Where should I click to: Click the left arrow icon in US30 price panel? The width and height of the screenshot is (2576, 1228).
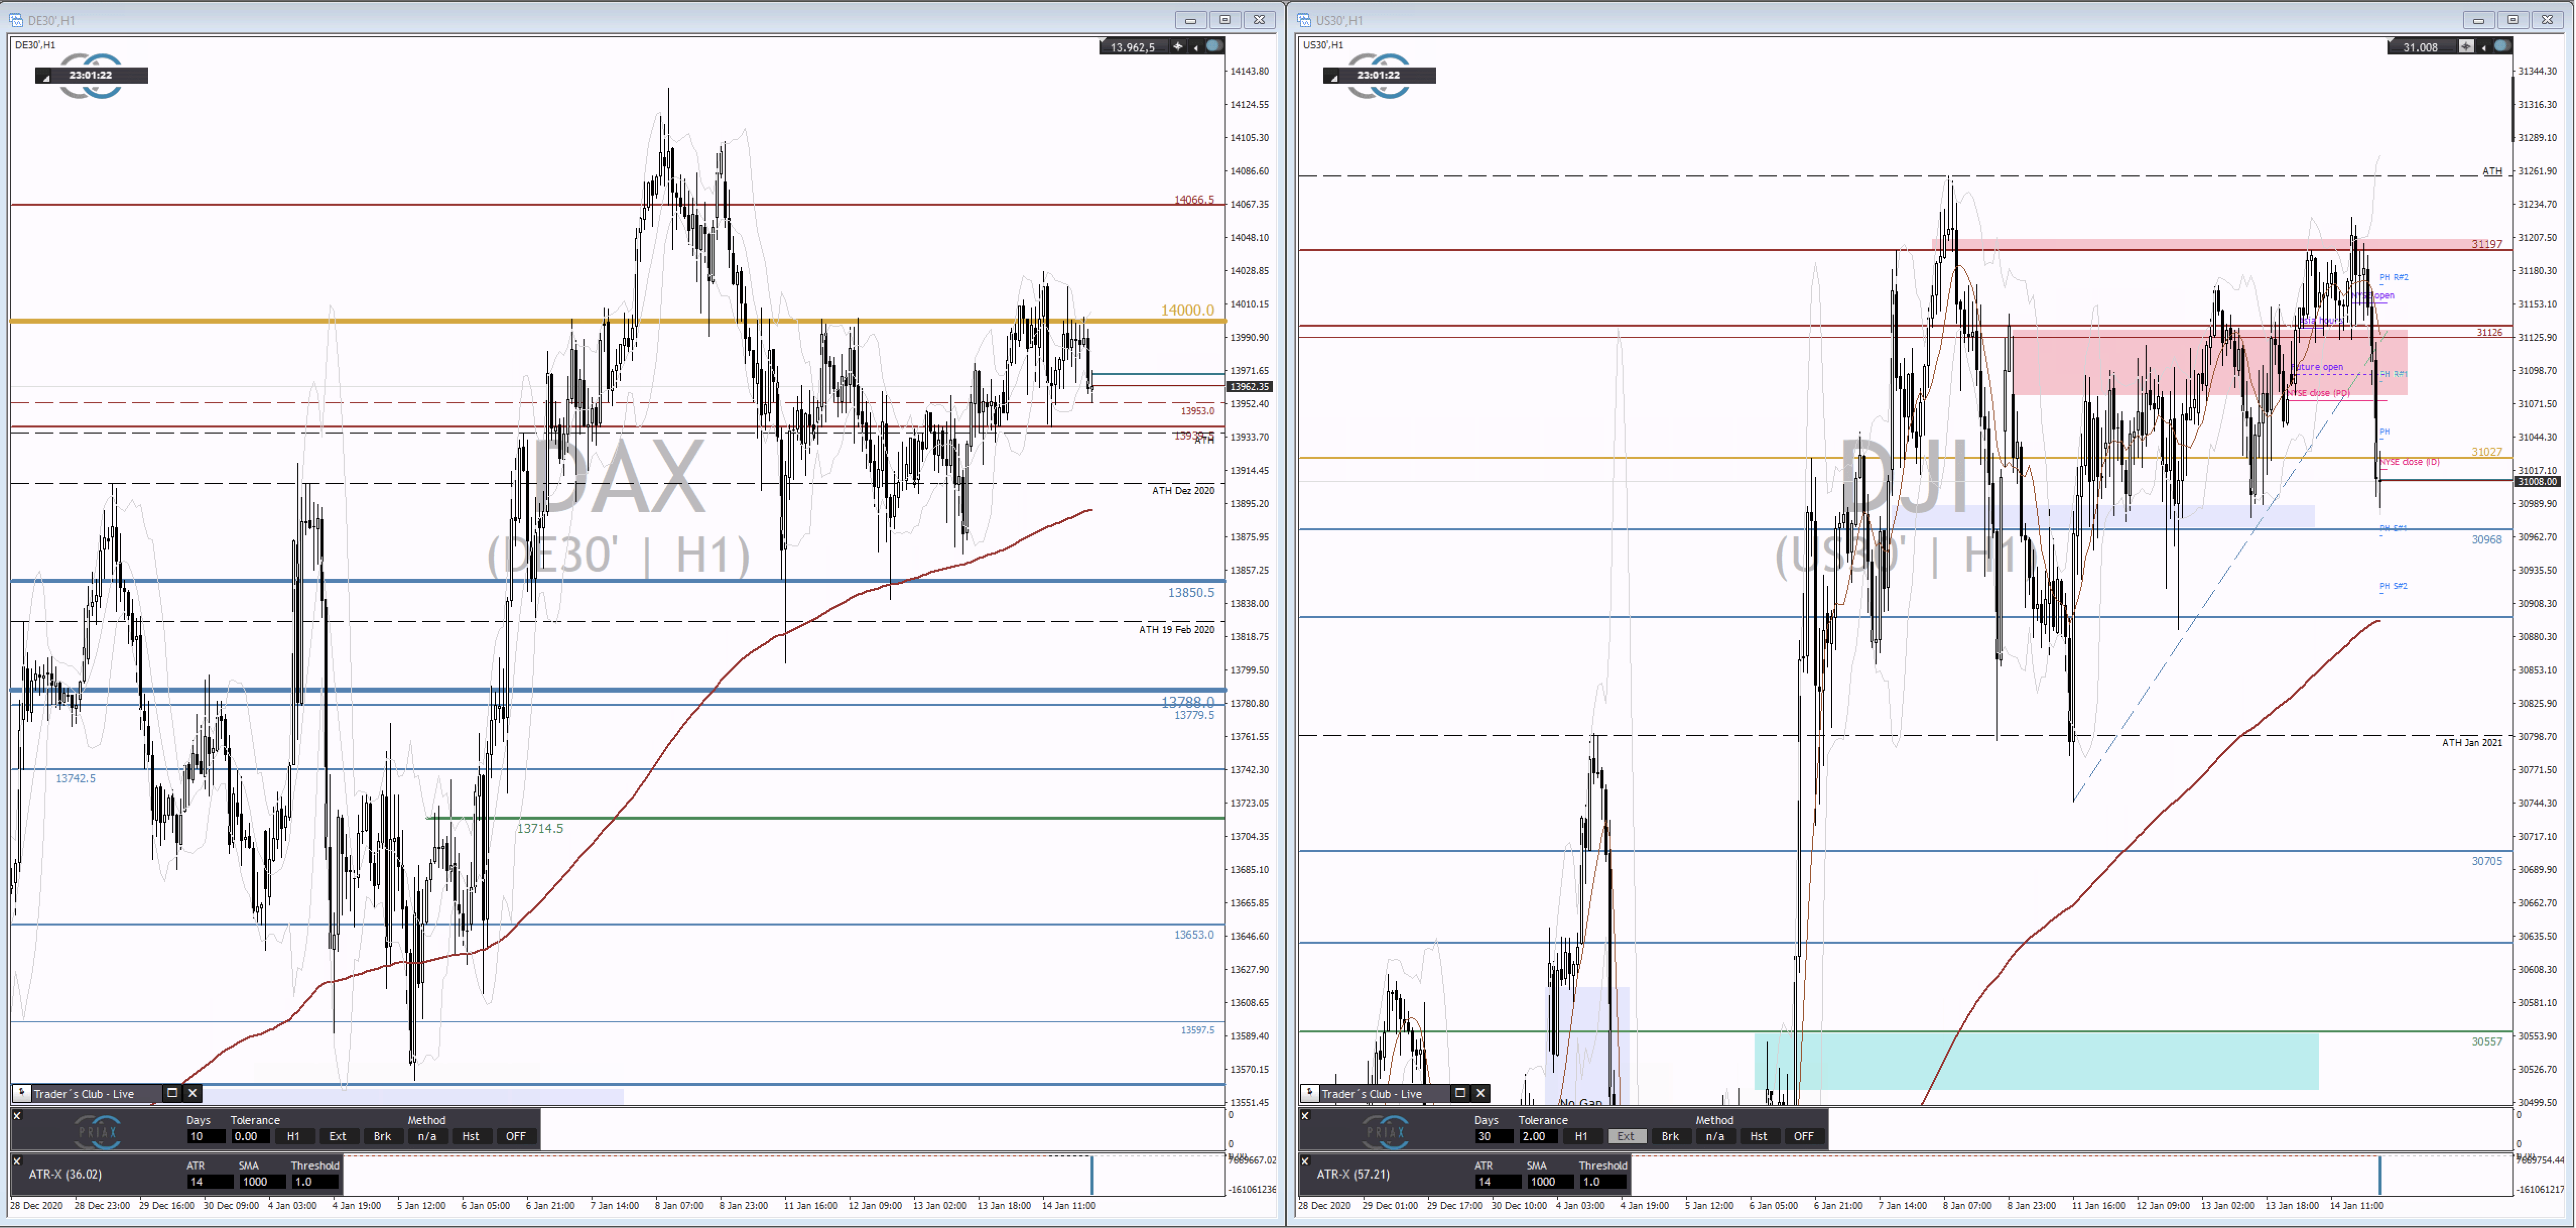coord(2484,47)
